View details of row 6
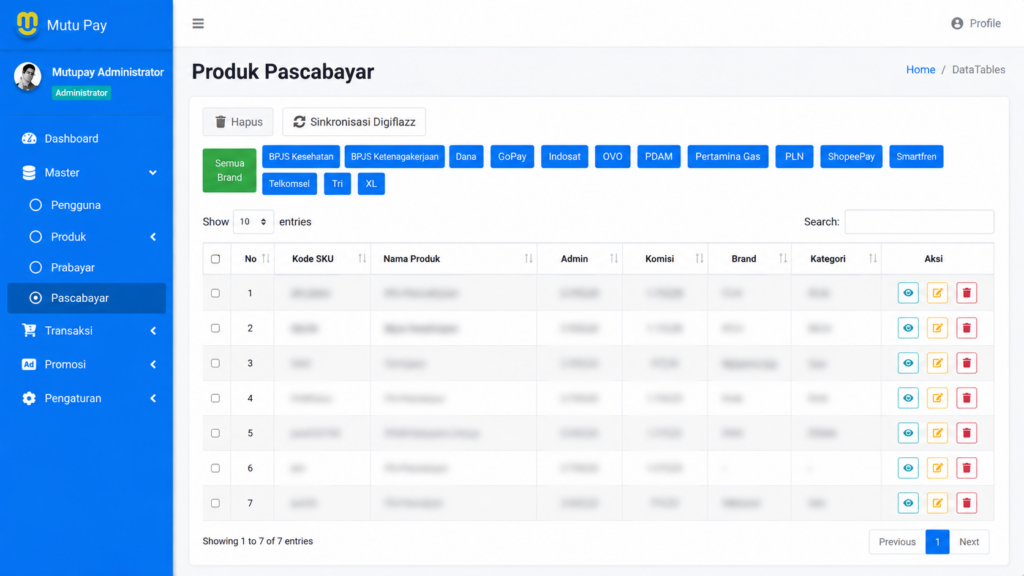 (908, 468)
